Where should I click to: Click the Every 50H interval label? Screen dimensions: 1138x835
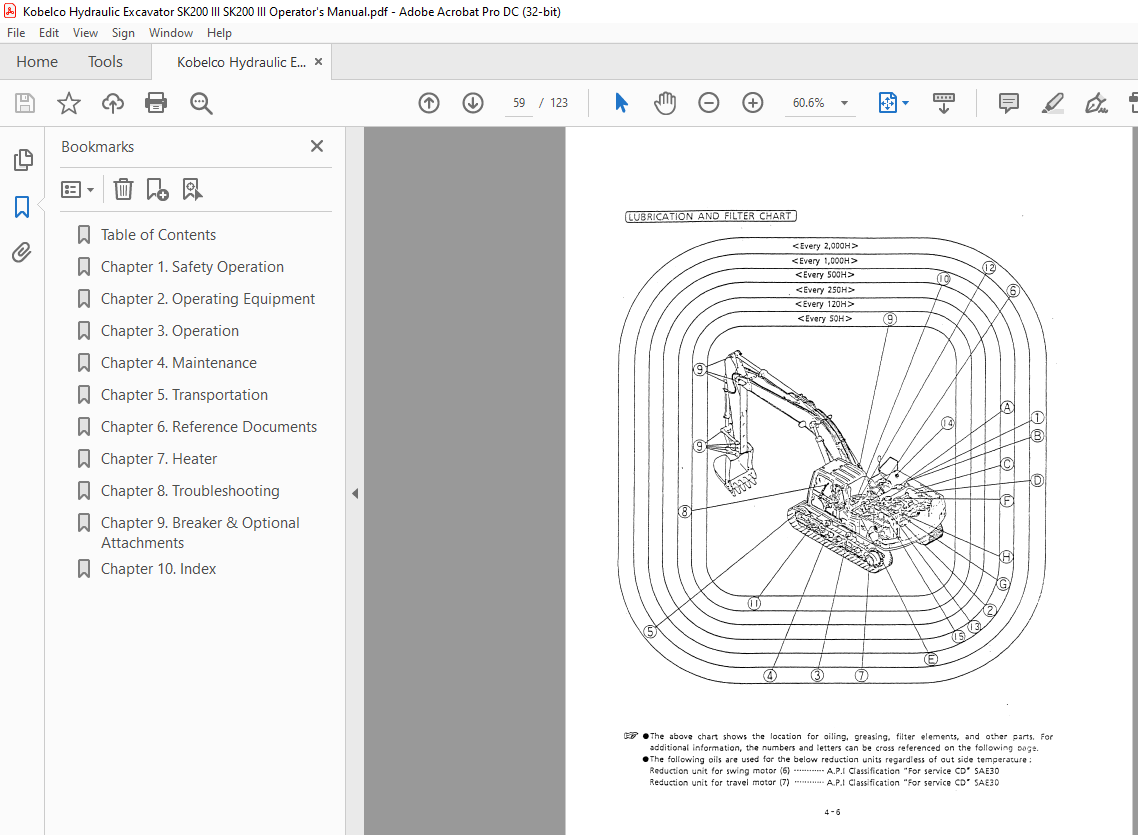824,318
